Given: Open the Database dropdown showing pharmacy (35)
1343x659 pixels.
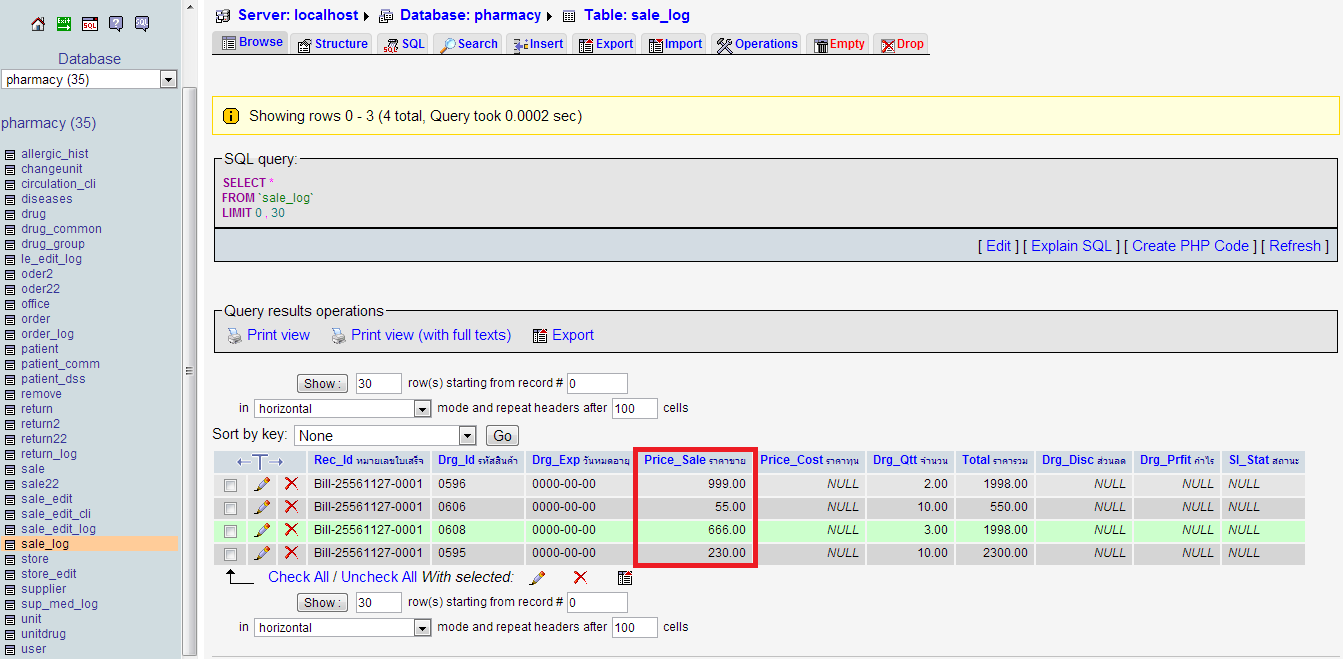Looking at the screenshot, I should [89, 79].
